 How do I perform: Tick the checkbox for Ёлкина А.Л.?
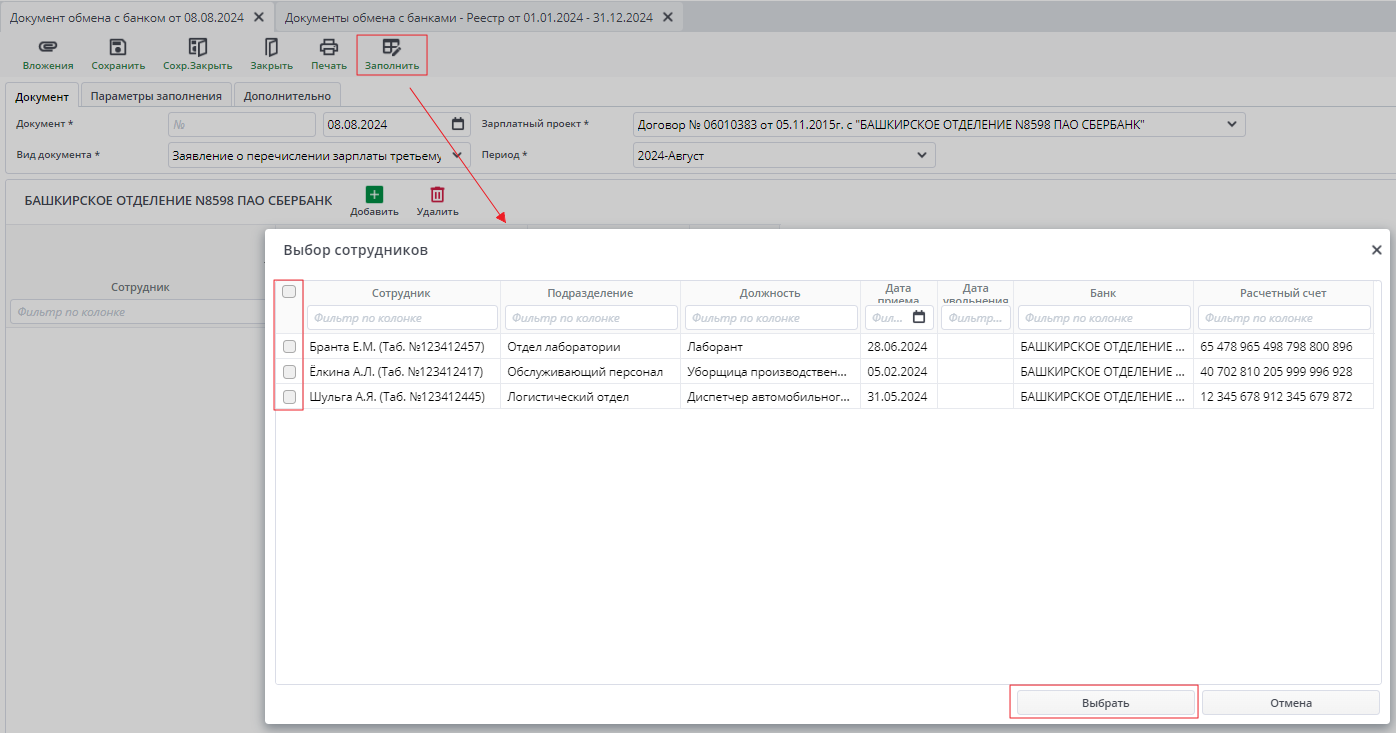coord(289,372)
